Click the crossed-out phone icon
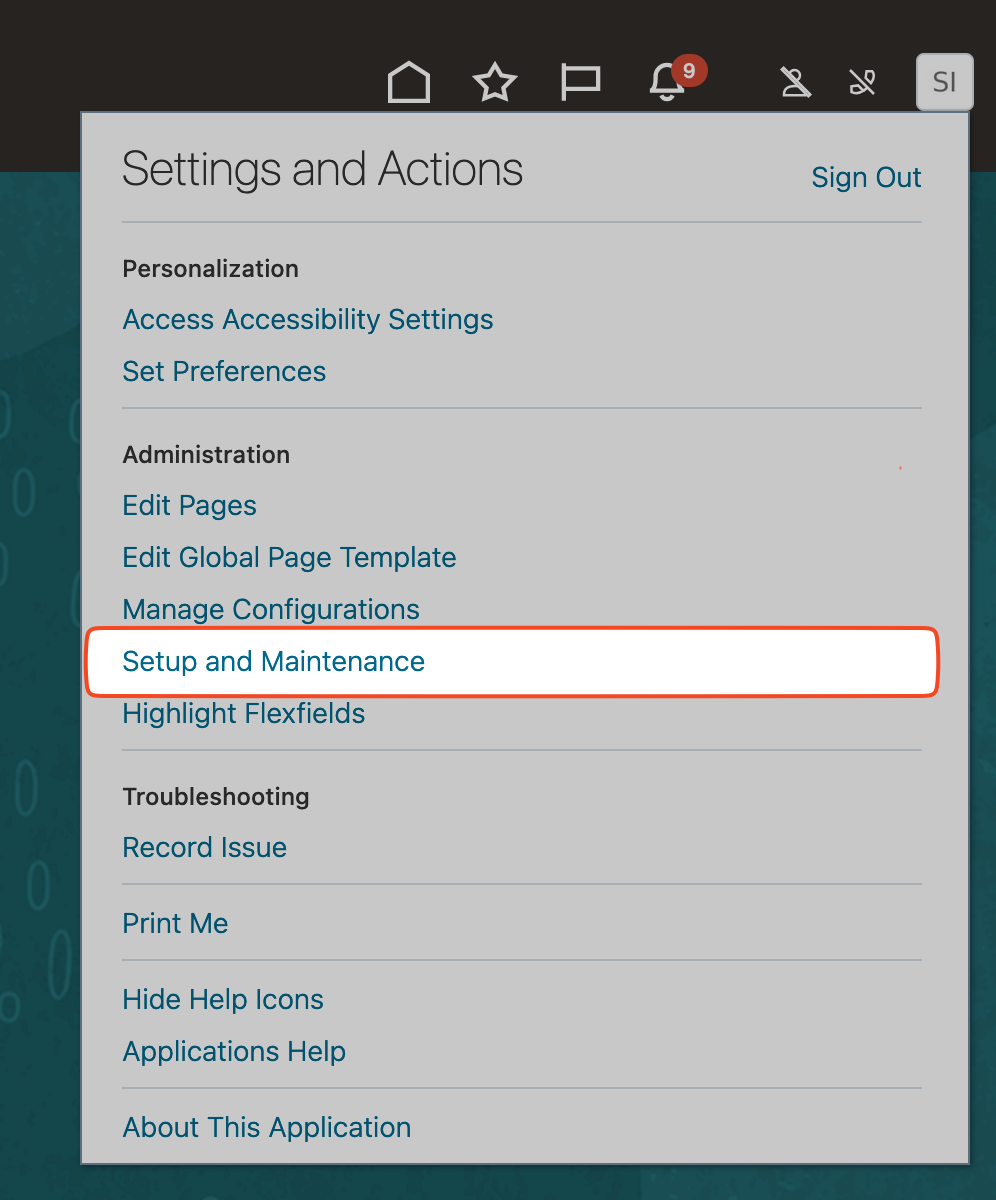Viewport: 996px width, 1200px height. tap(862, 82)
